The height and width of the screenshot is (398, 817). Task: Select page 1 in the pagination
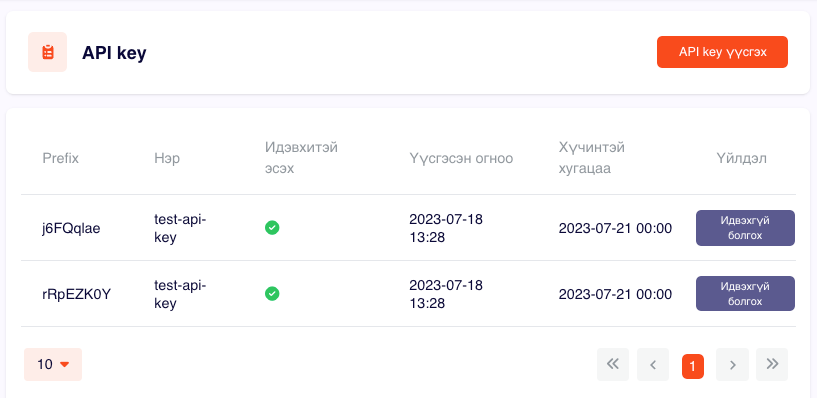pos(692,366)
